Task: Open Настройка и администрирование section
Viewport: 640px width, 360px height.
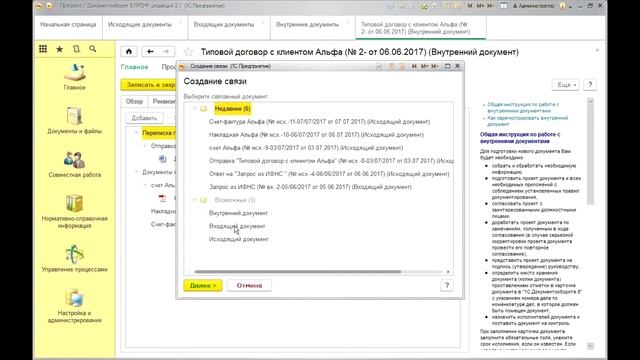Action: (x=75, y=306)
